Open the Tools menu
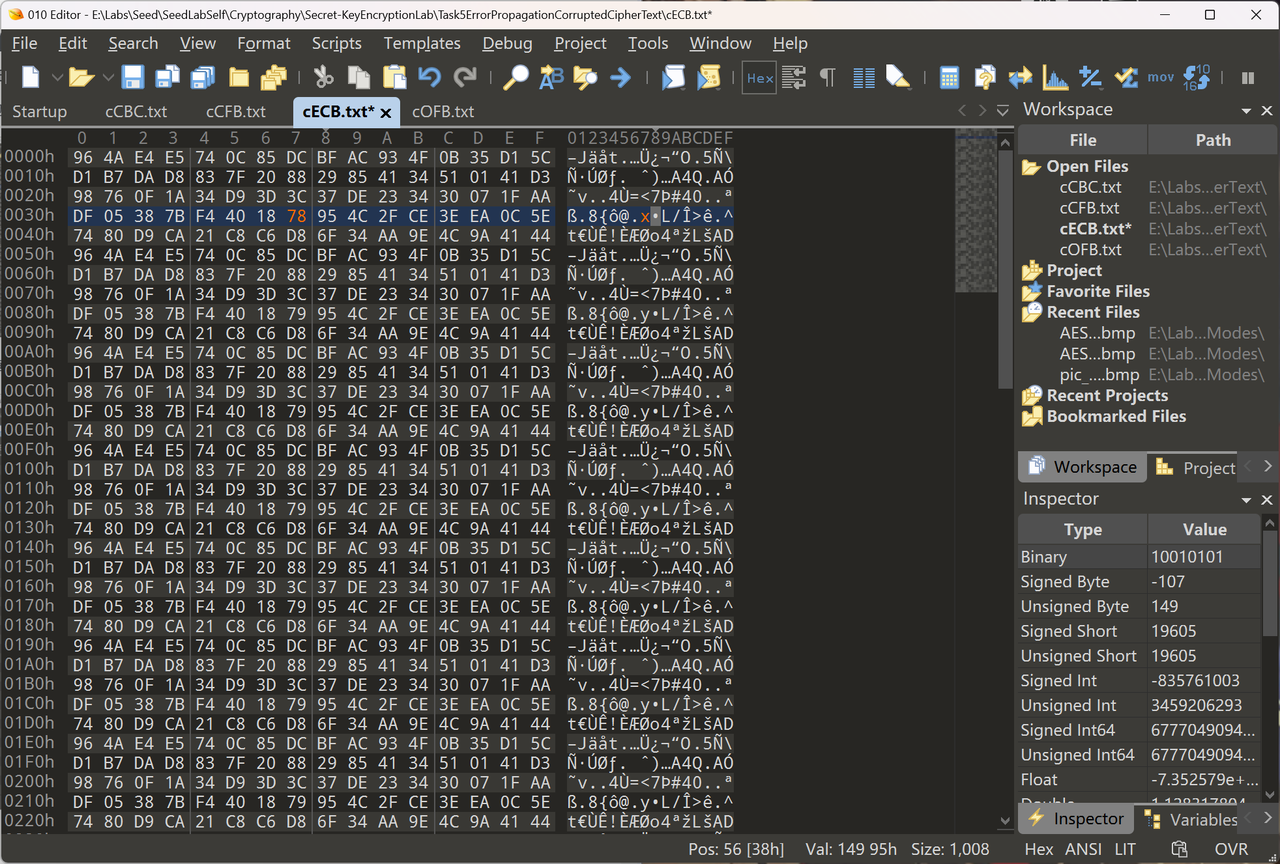This screenshot has height=864, width=1280. click(x=648, y=43)
